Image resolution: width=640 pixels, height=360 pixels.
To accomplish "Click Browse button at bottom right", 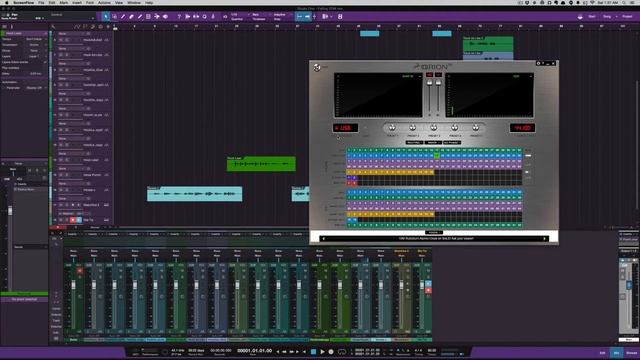I will coord(631,353).
